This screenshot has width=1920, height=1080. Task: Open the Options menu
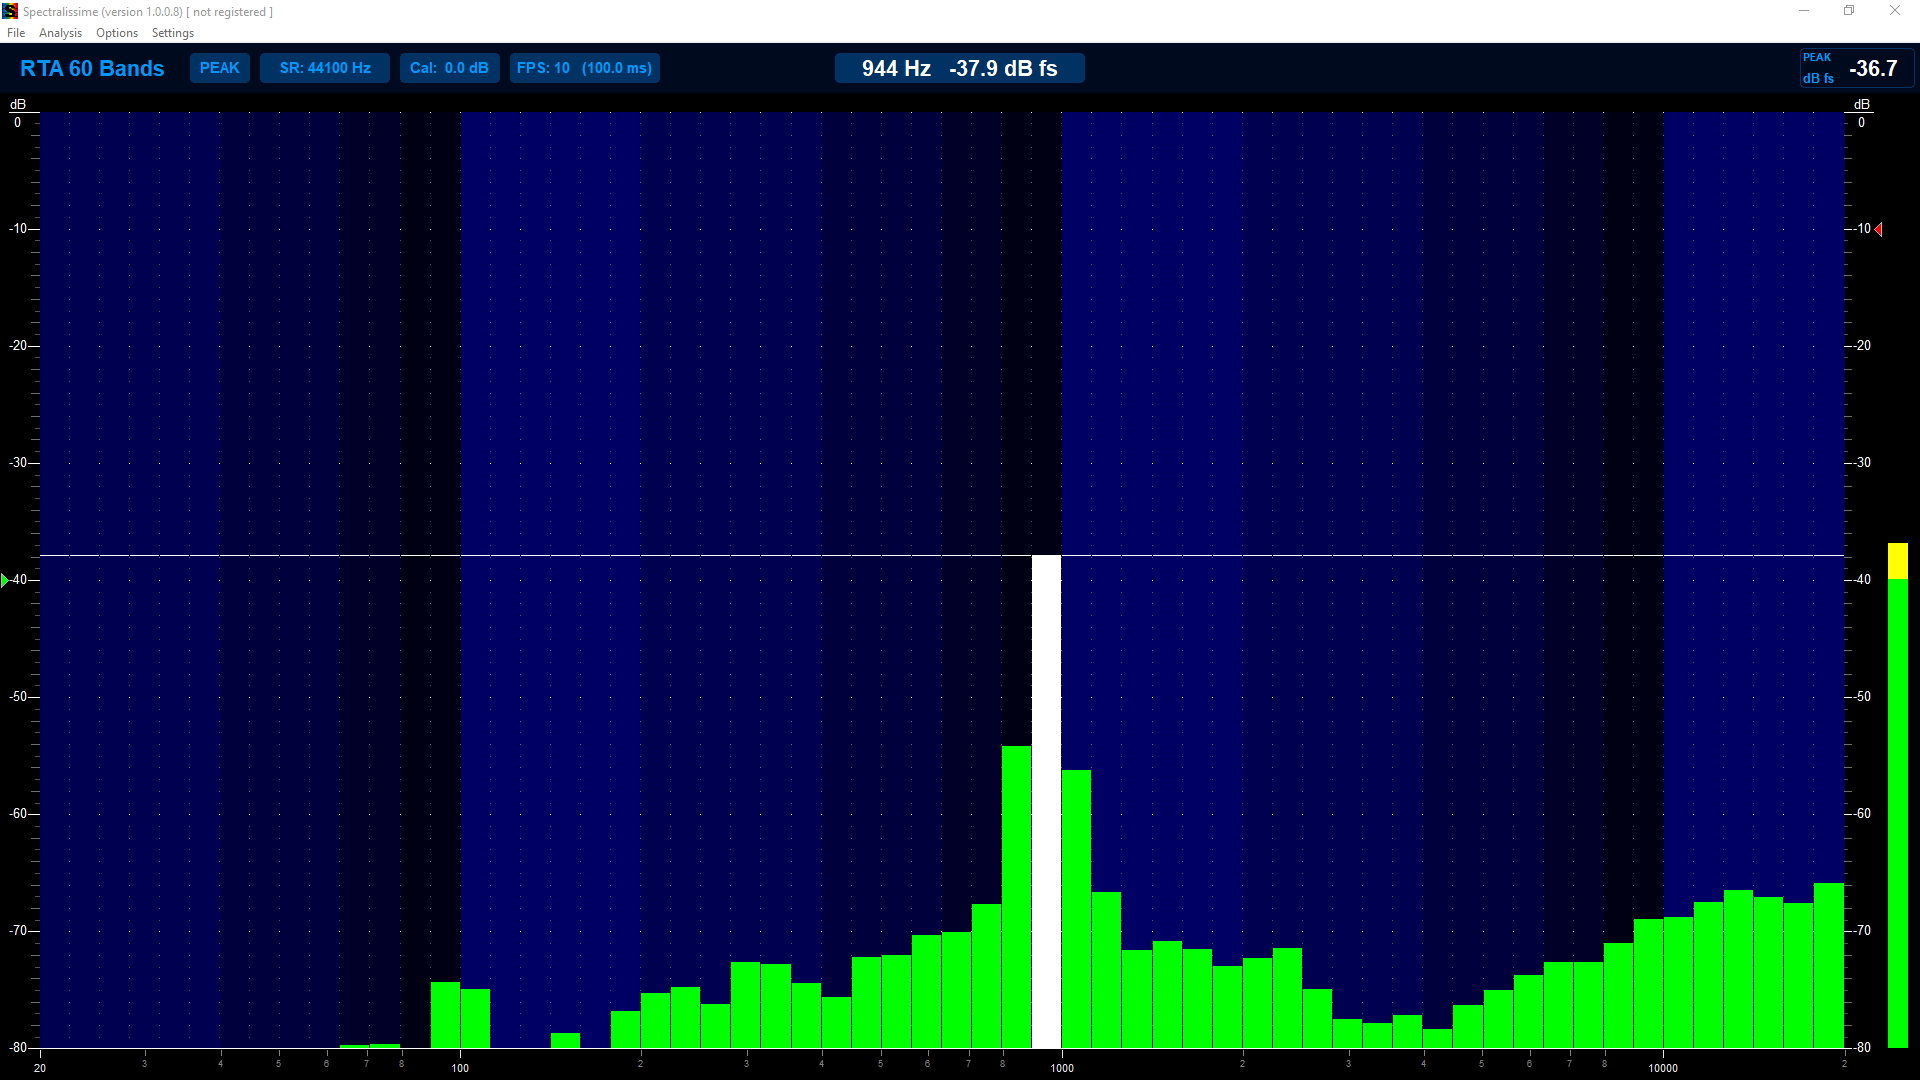click(x=117, y=33)
